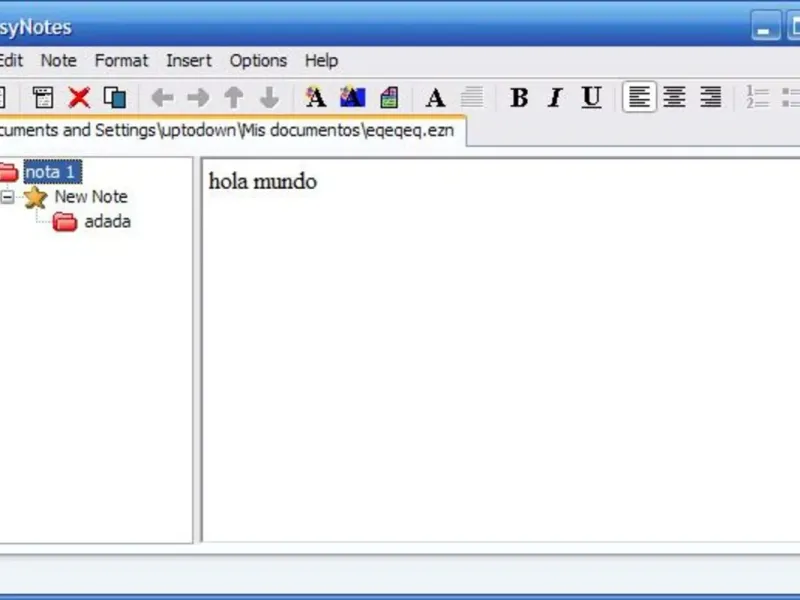Toggle italic formatting
Viewport: 800px width, 600px height.
coord(555,97)
